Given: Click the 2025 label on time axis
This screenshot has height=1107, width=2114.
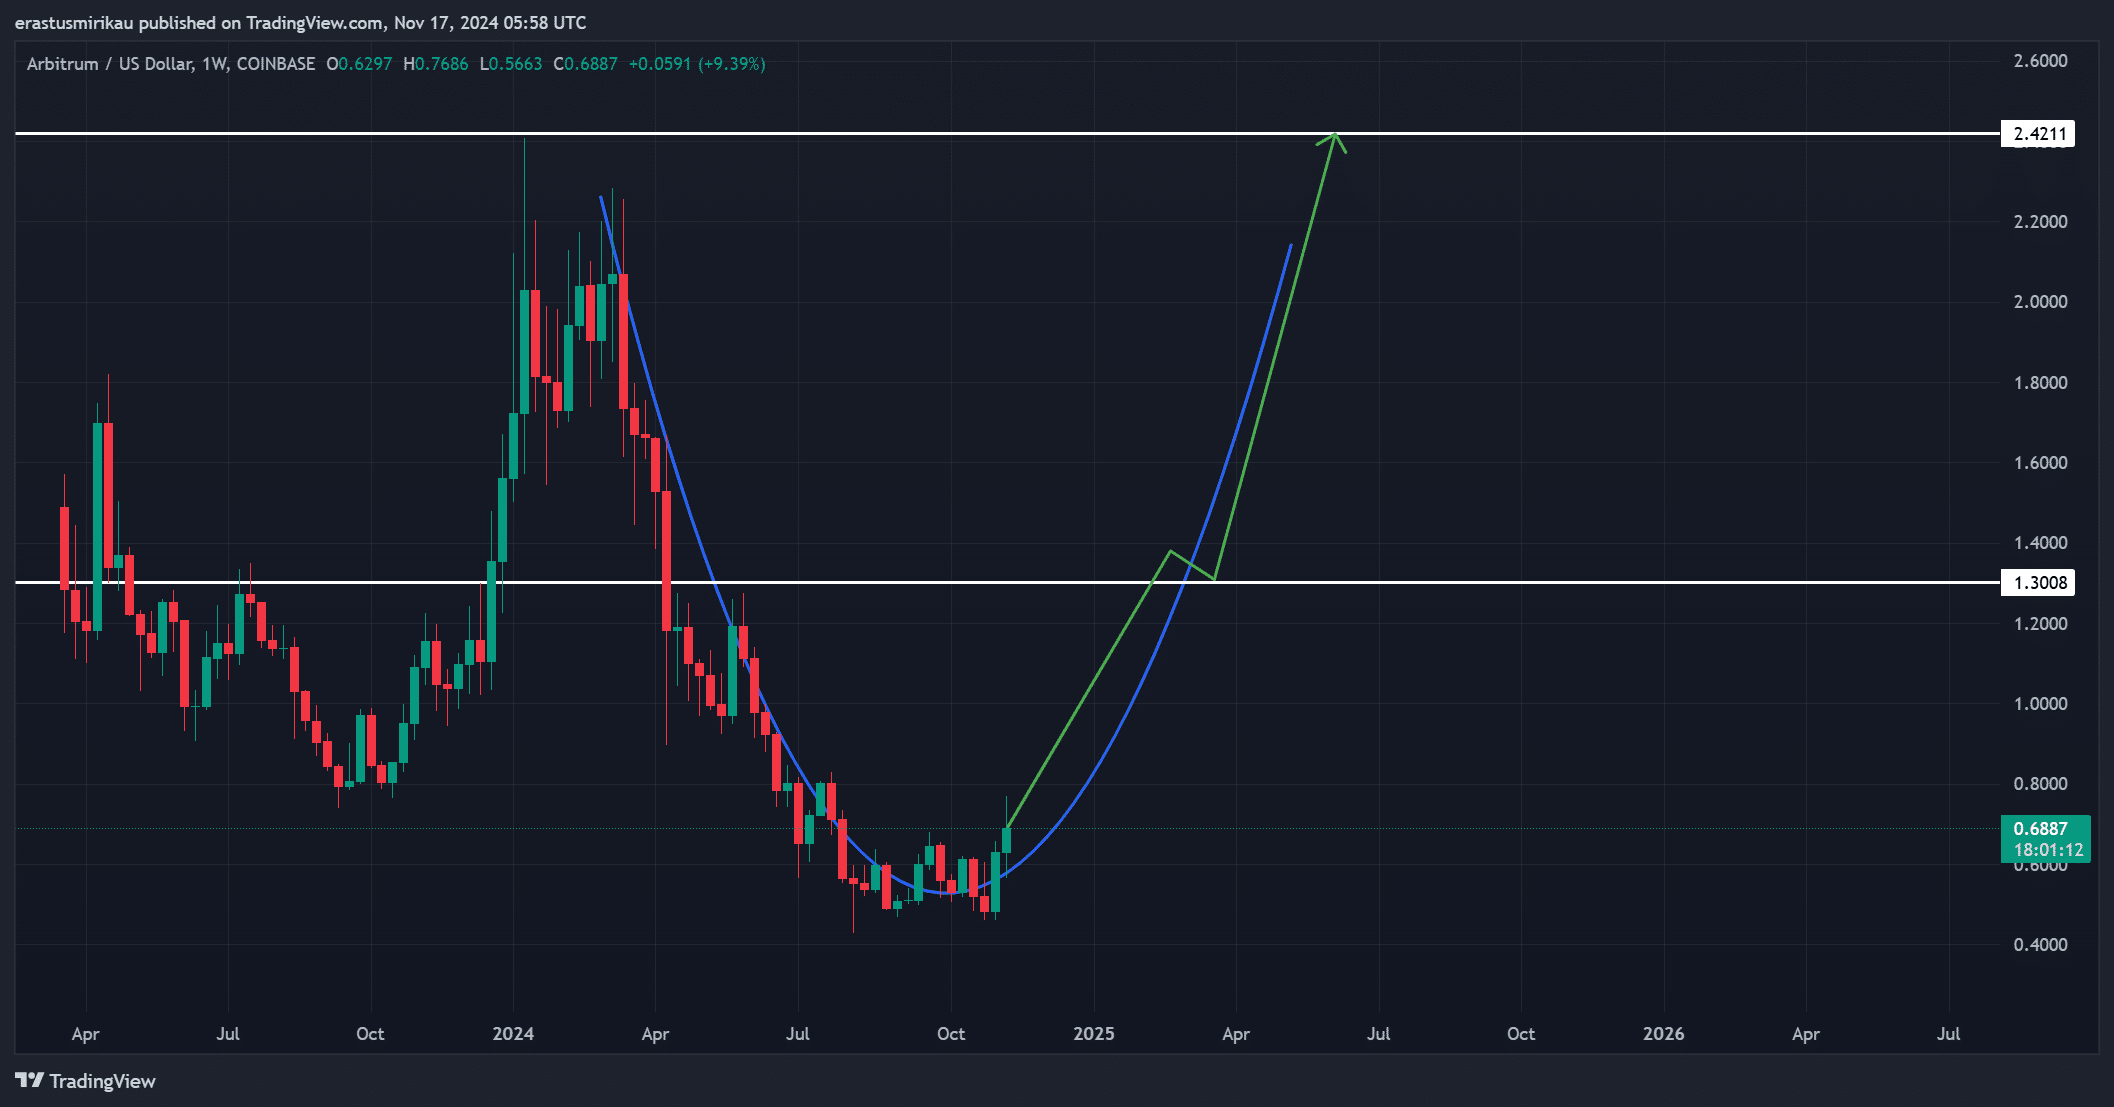Looking at the screenshot, I should click(1093, 1034).
